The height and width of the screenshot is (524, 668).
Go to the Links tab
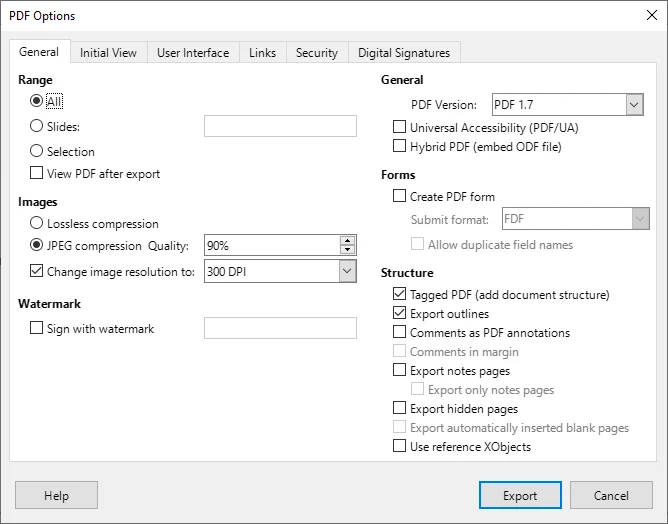(x=262, y=53)
